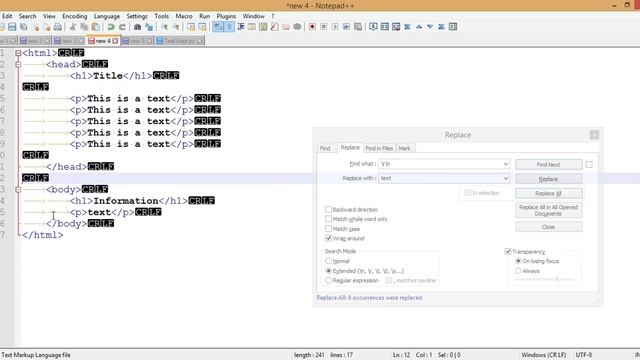Collapse the body fold marker
The image size is (640, 360).
[18, 189]
